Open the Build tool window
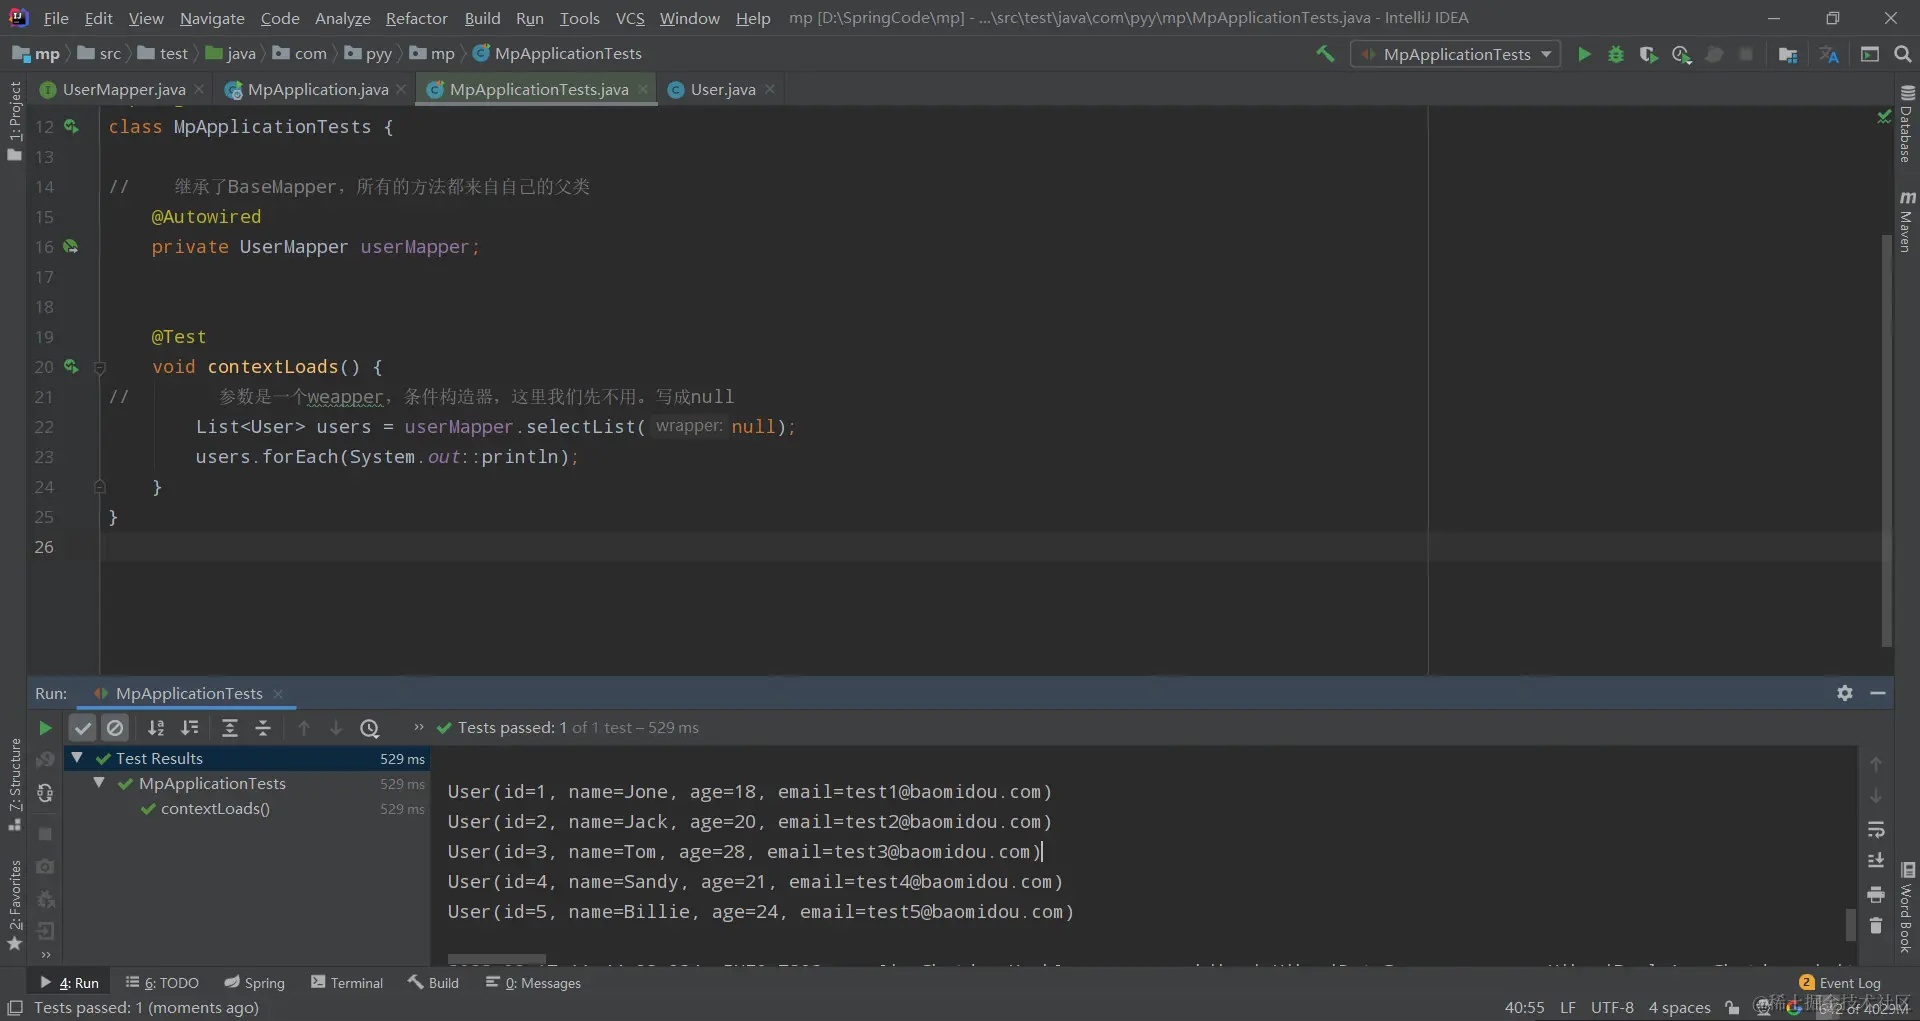 pos(434,983)
